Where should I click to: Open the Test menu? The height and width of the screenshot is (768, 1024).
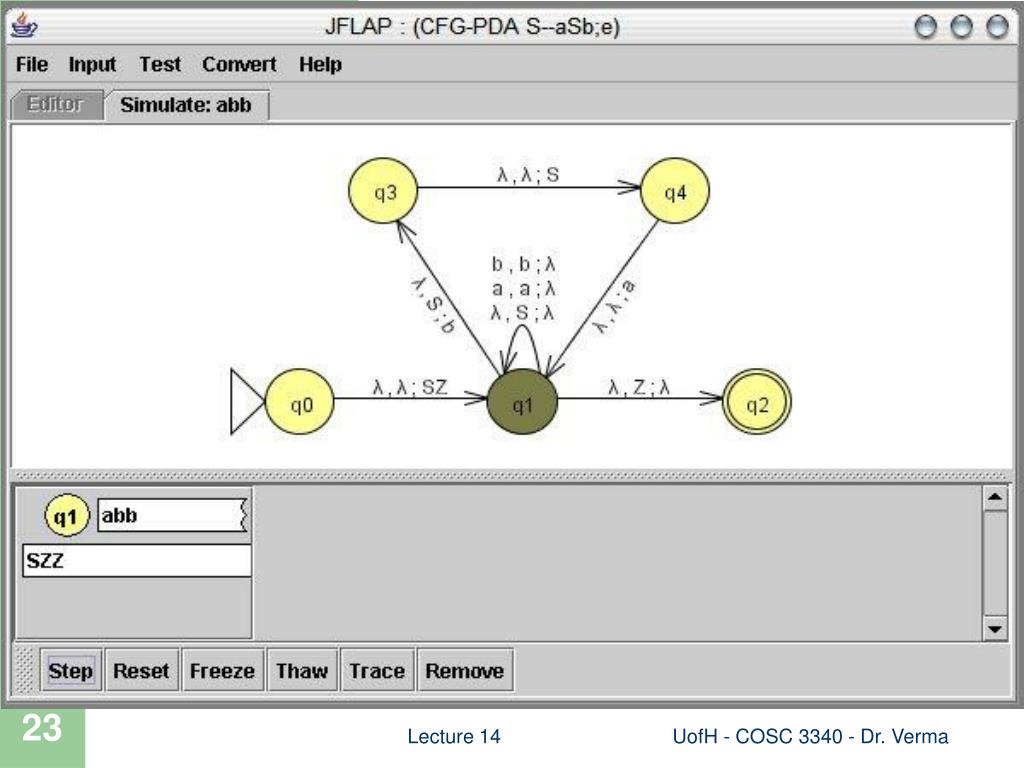point(160,65)
